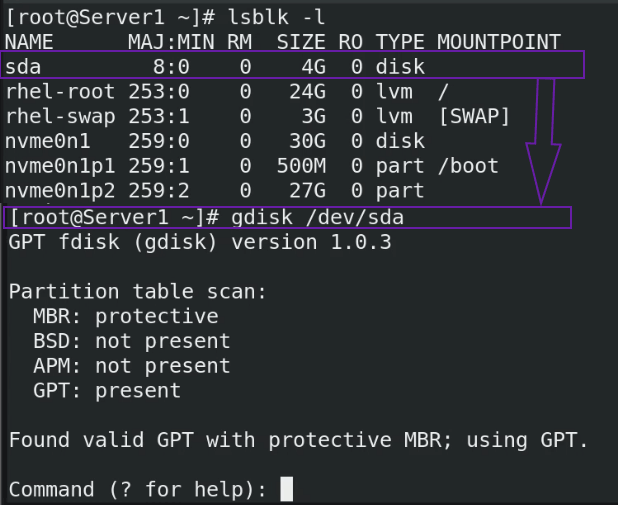
Task: Click the 'nvme0n1p2' partition name
Action: (60, 191)
